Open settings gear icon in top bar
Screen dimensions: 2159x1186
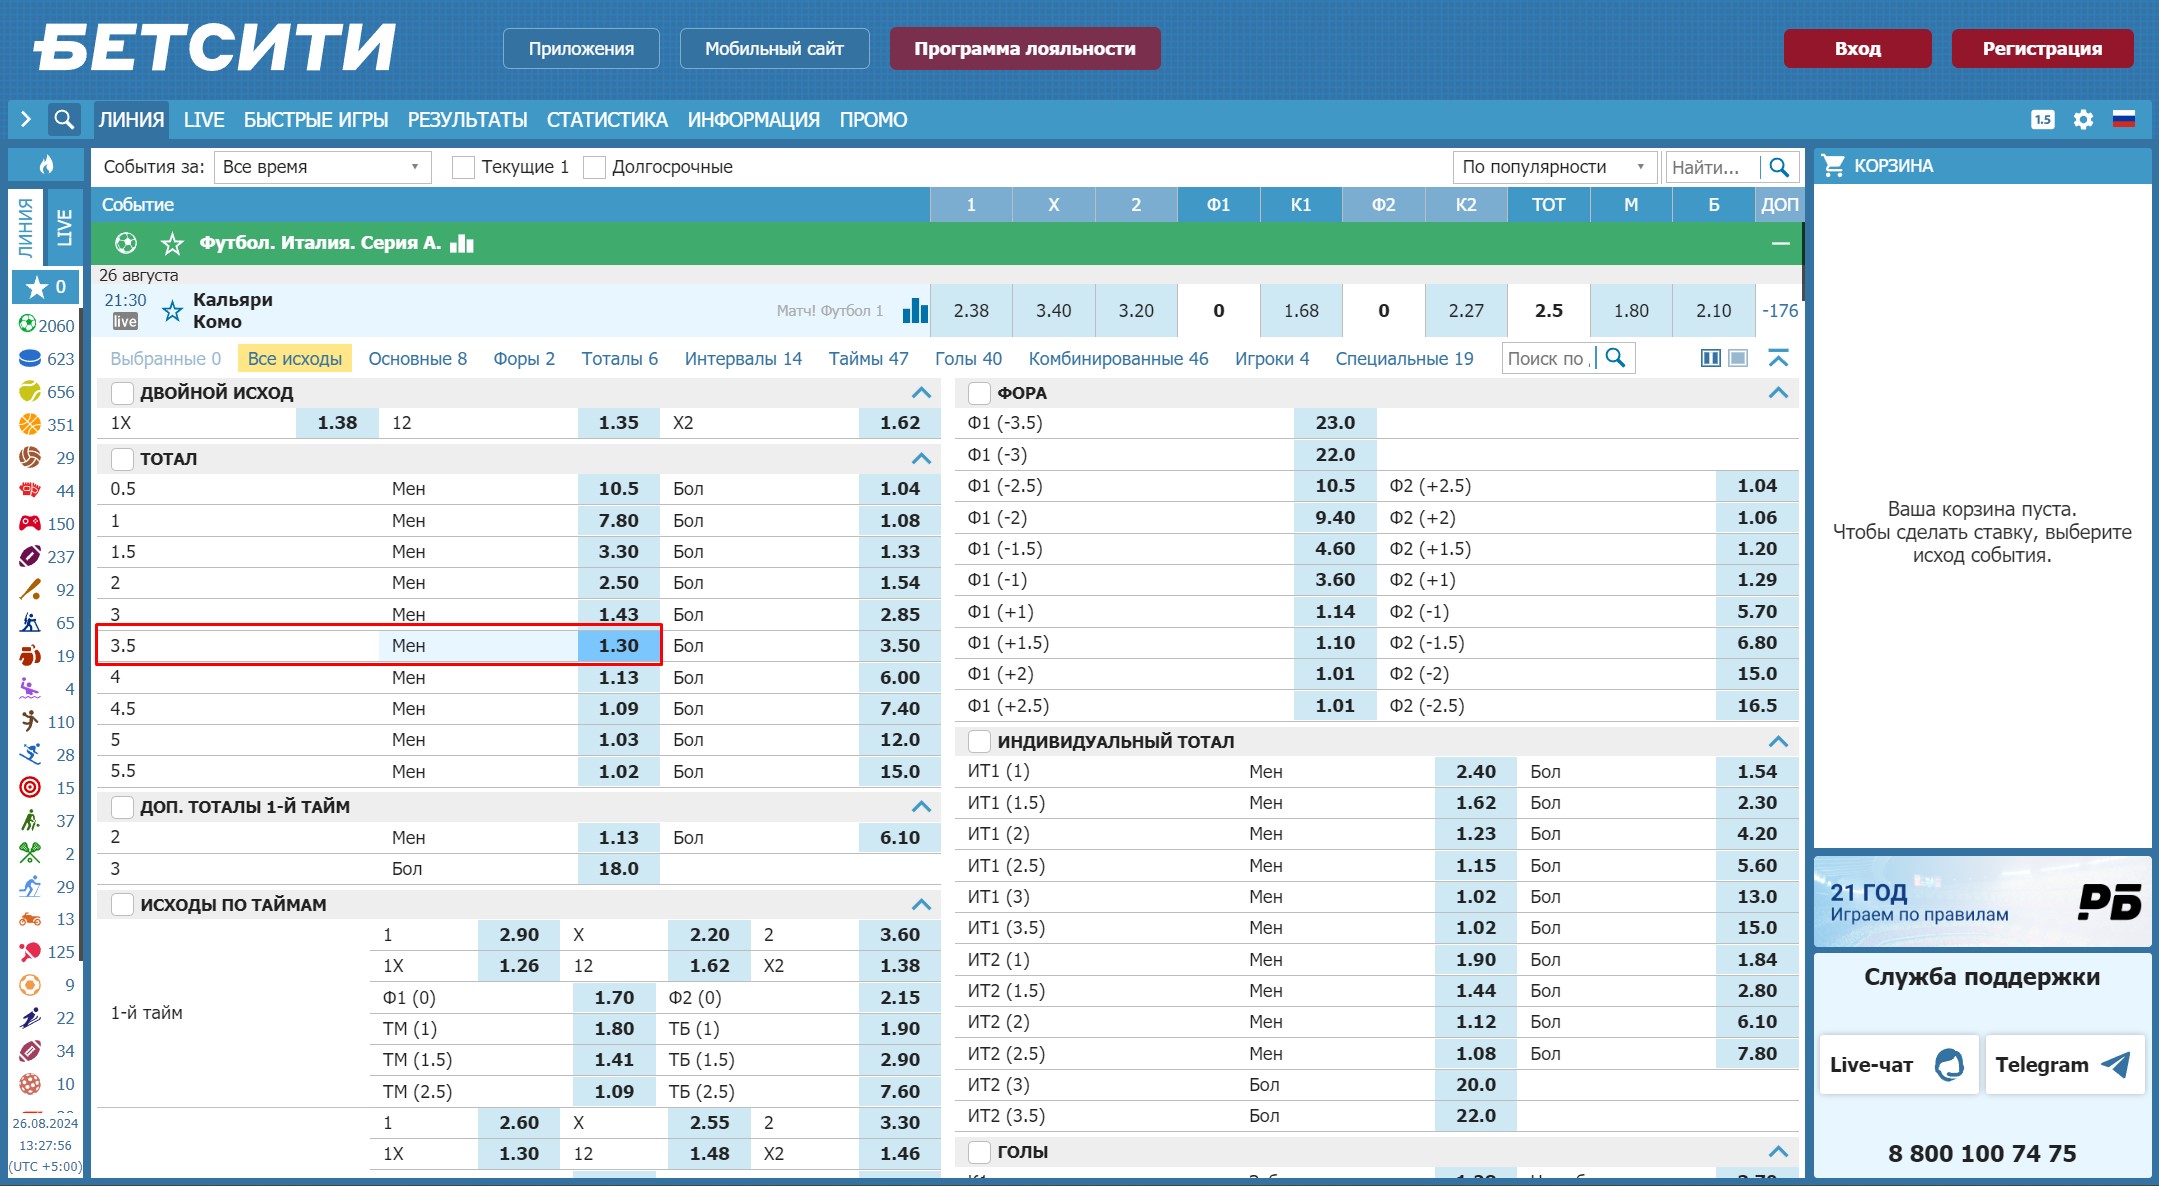point(2083,120)
